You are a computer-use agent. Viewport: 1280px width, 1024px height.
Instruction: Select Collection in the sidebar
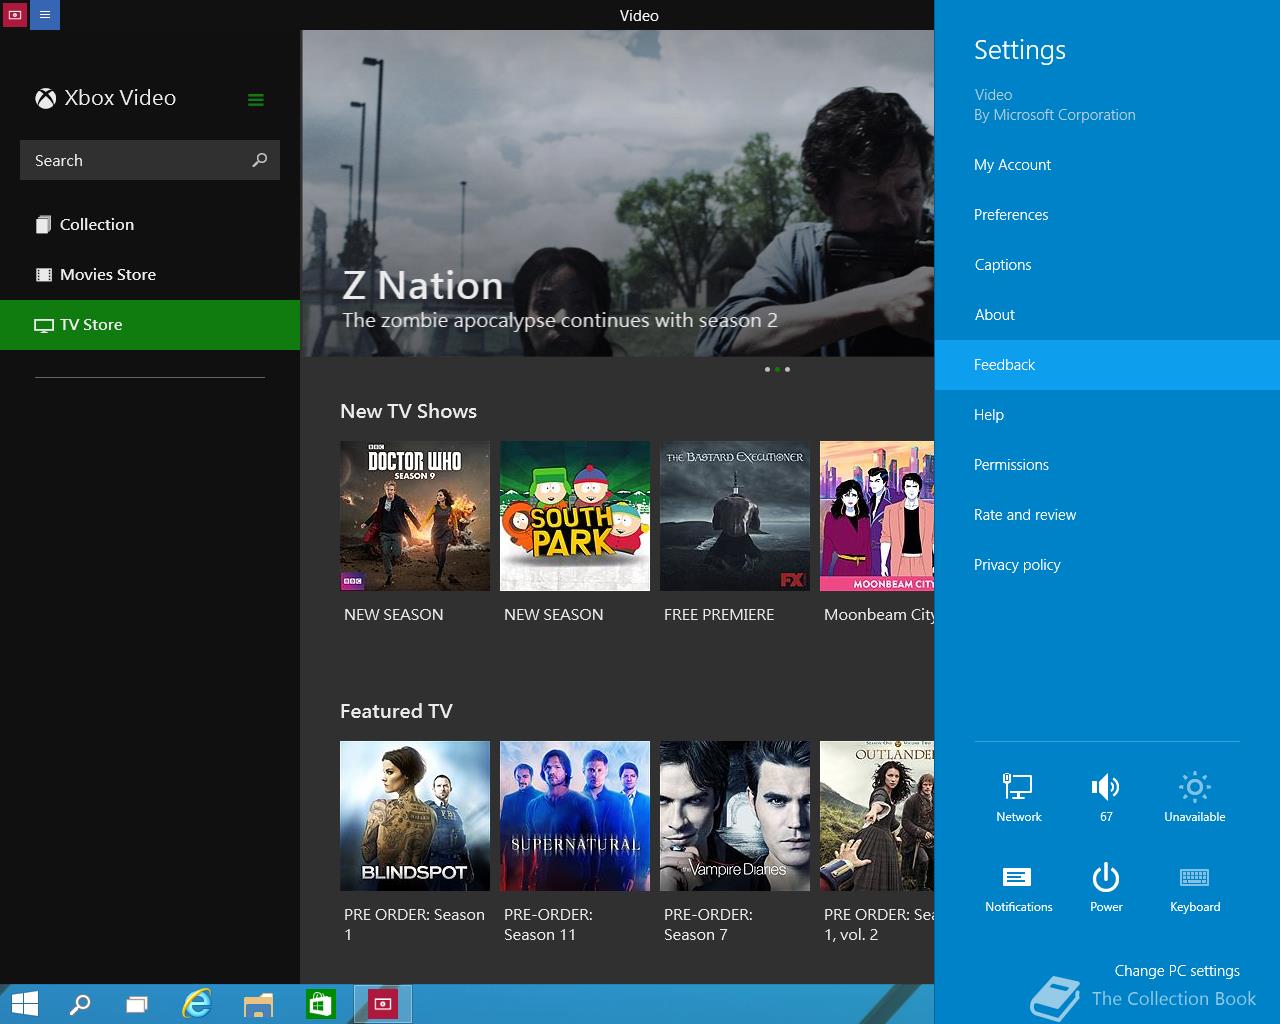150,225
